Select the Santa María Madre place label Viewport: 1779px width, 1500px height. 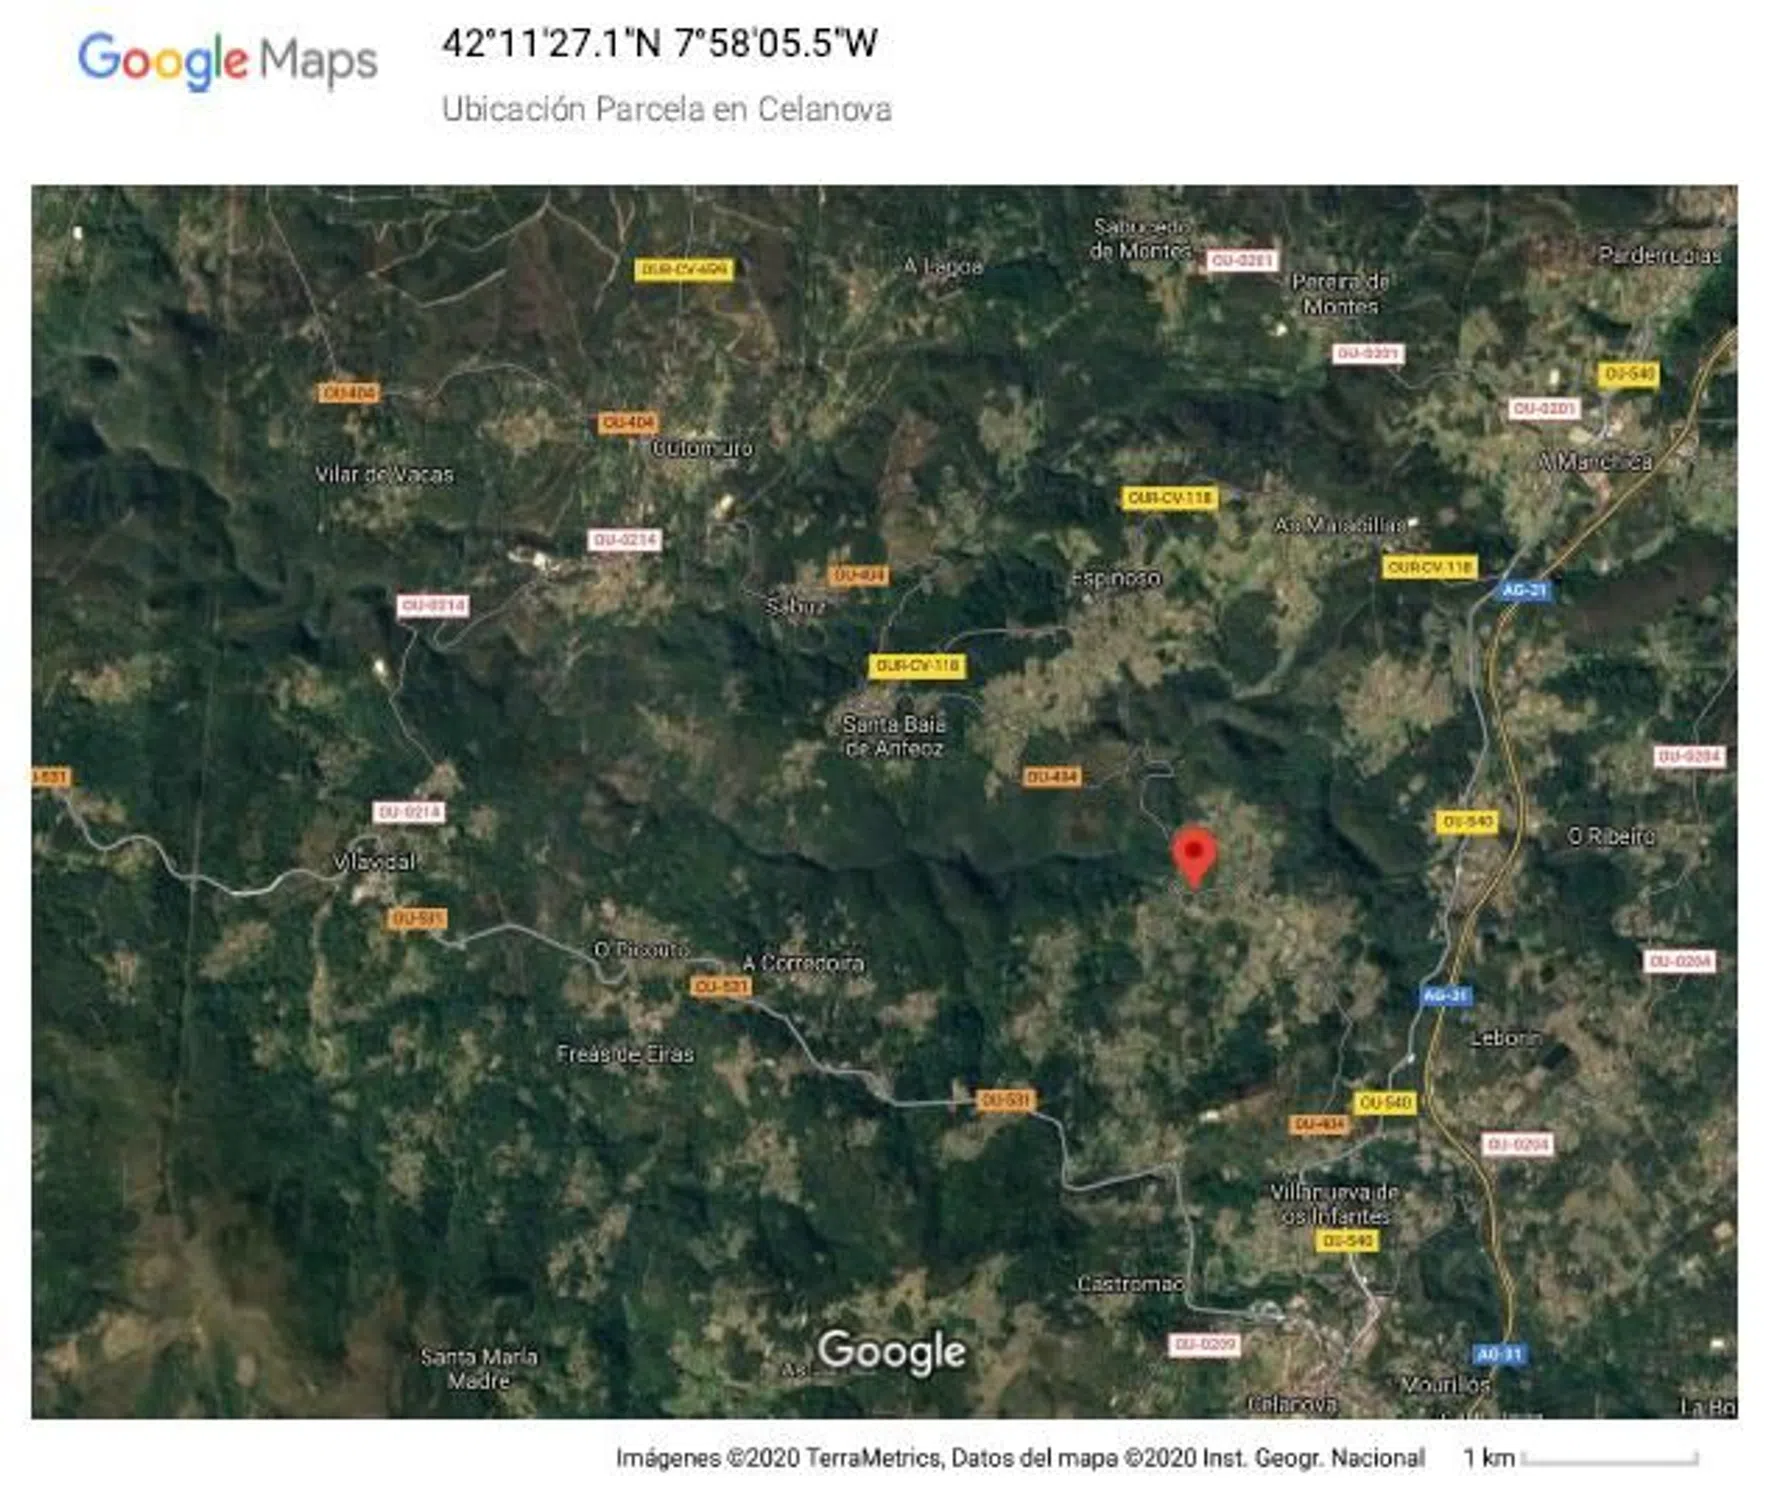click(x=479, y=1369)
